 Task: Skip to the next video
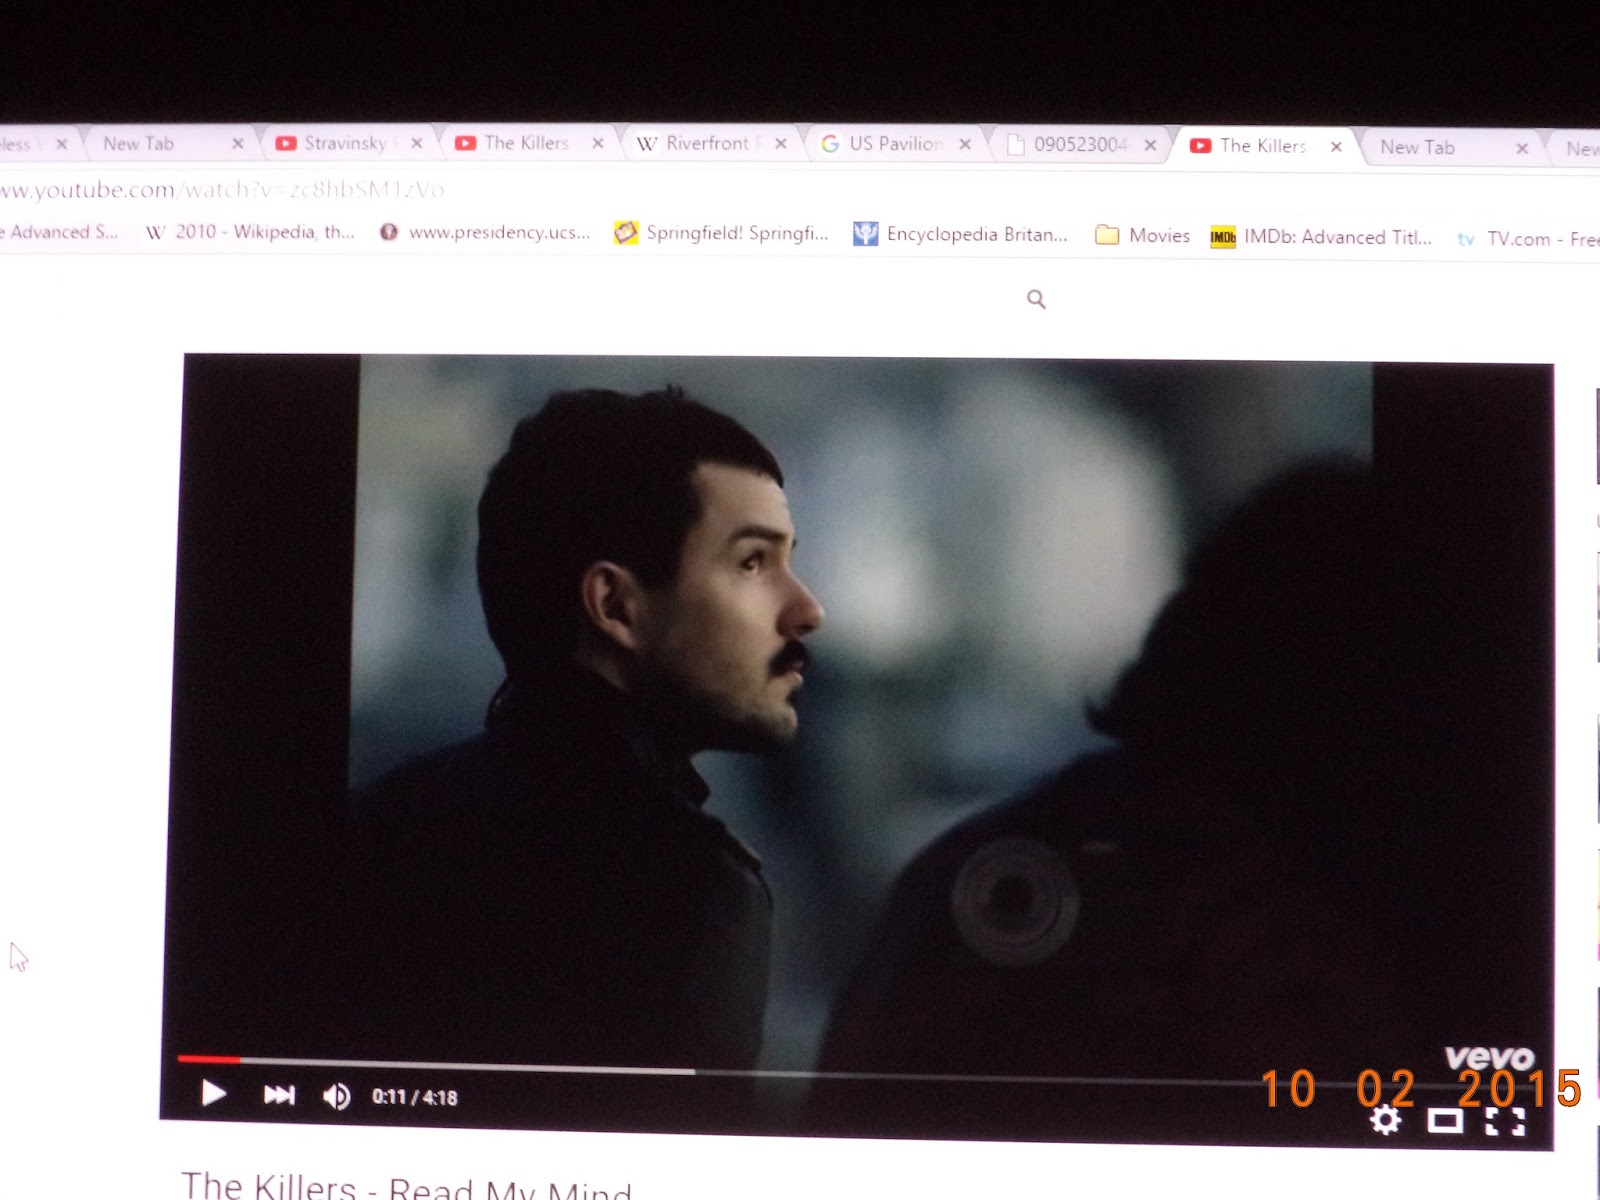279,1096
